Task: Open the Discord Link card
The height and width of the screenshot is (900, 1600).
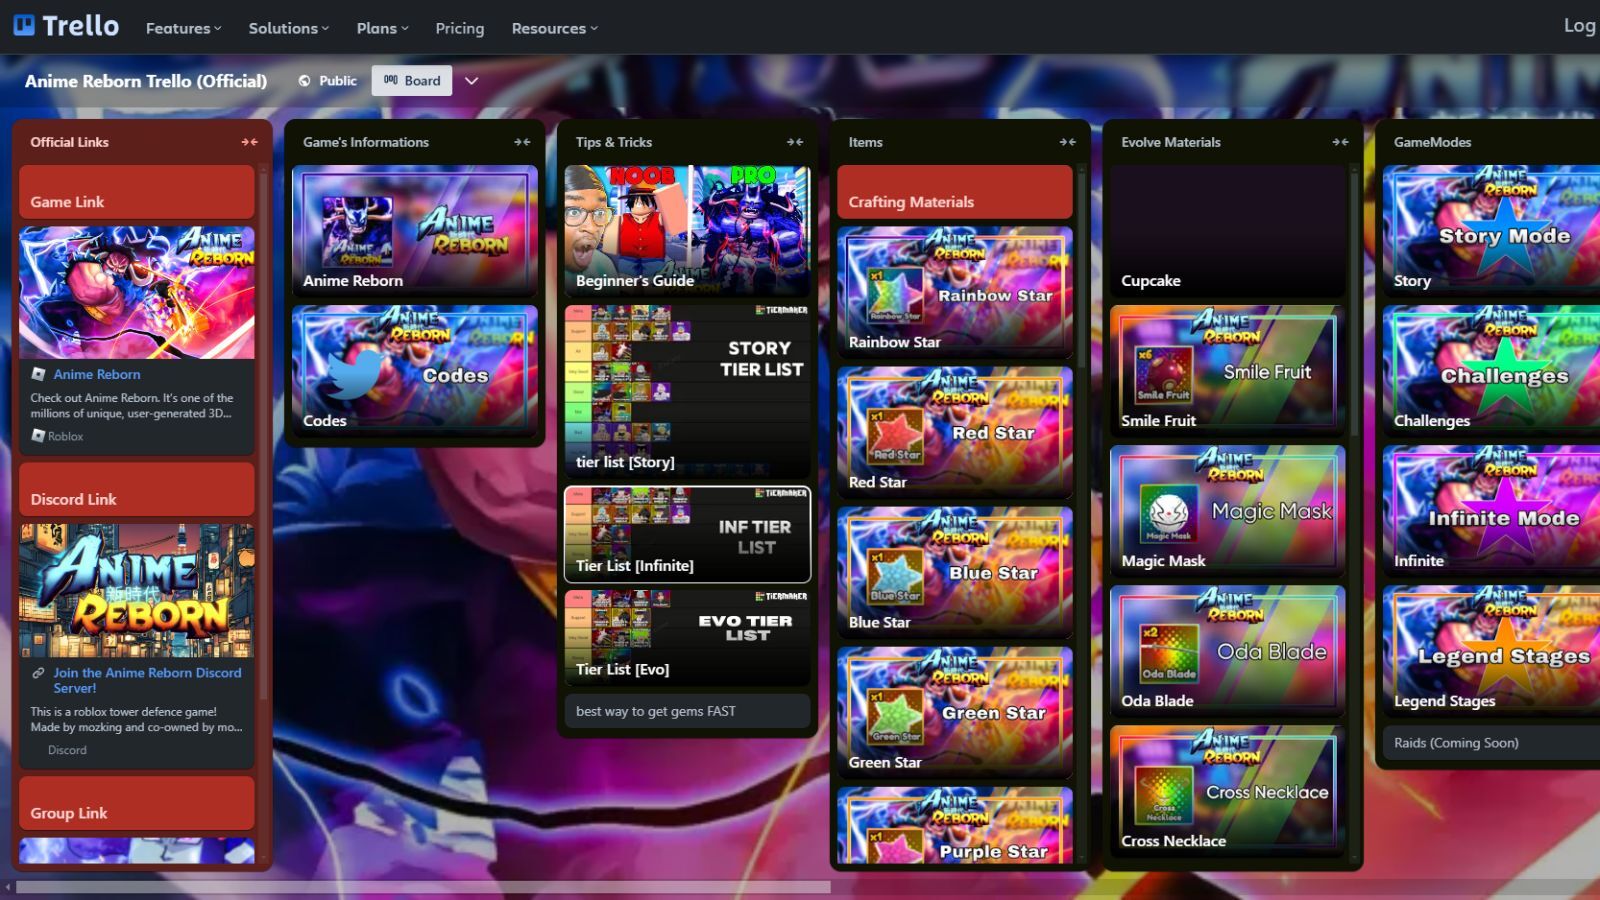Action: (137, 489)
